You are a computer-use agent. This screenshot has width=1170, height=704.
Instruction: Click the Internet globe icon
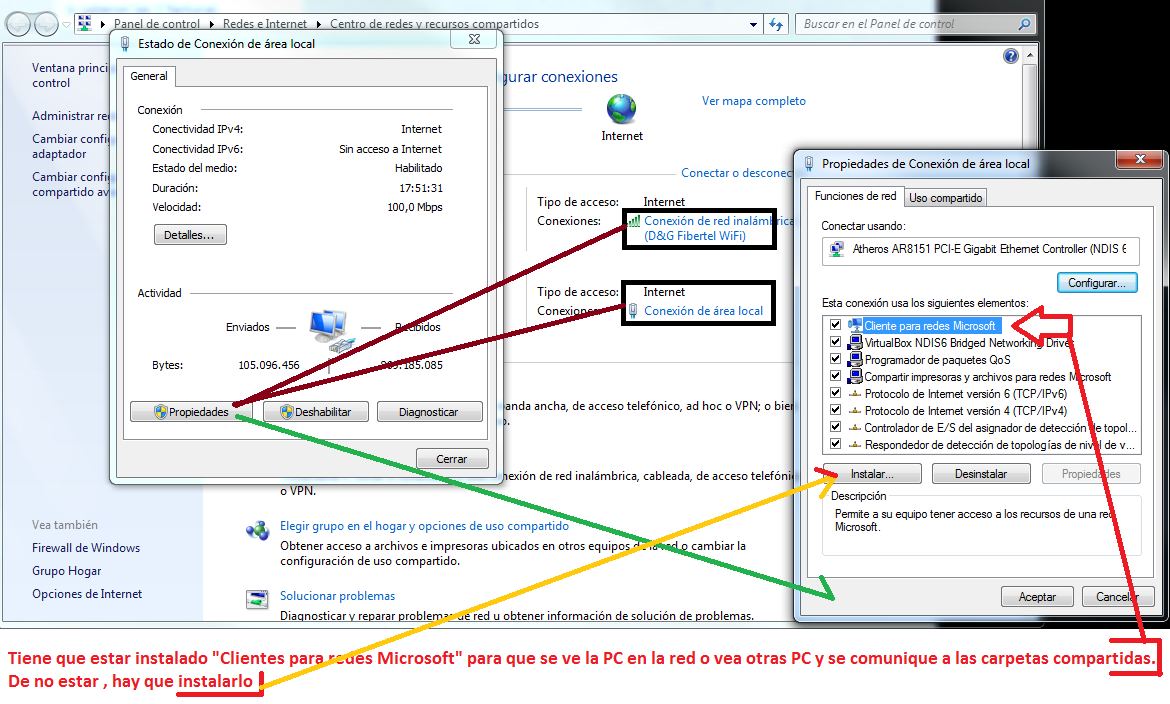(x=622, y=108)
